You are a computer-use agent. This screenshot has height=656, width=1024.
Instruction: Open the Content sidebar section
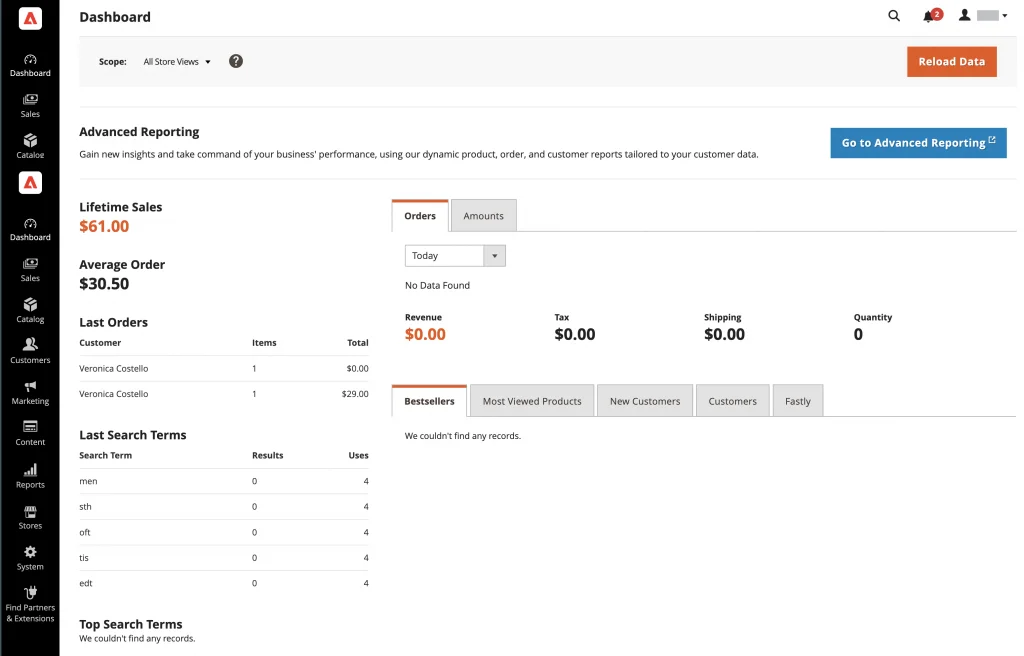pyautogui.click(x=30, y=433)
